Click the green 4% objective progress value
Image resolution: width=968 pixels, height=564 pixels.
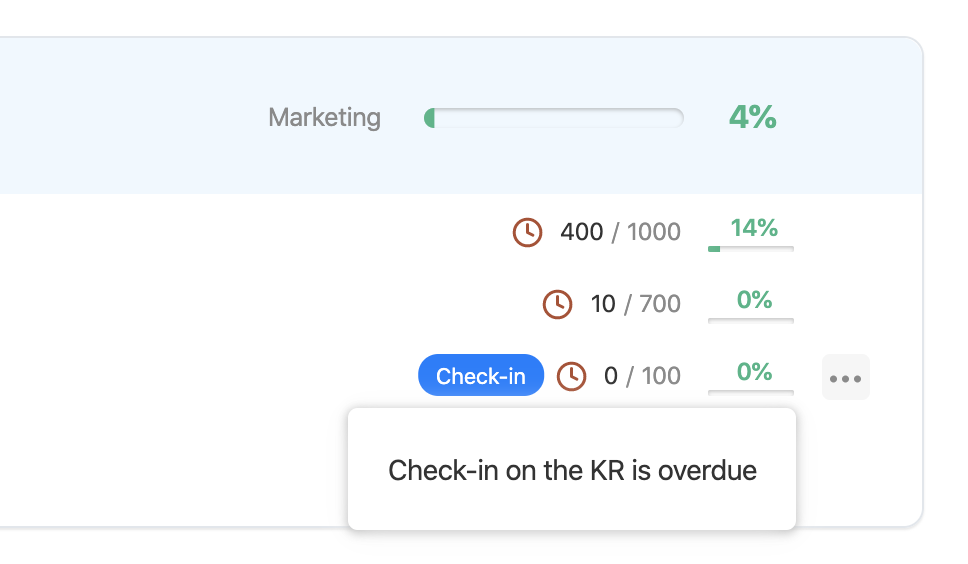[x=752, y=117]
